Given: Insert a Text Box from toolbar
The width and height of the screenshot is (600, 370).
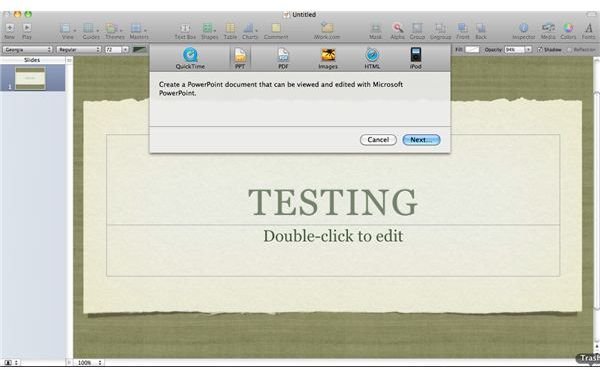Looking at the screenshot, I should pos(185,31).
